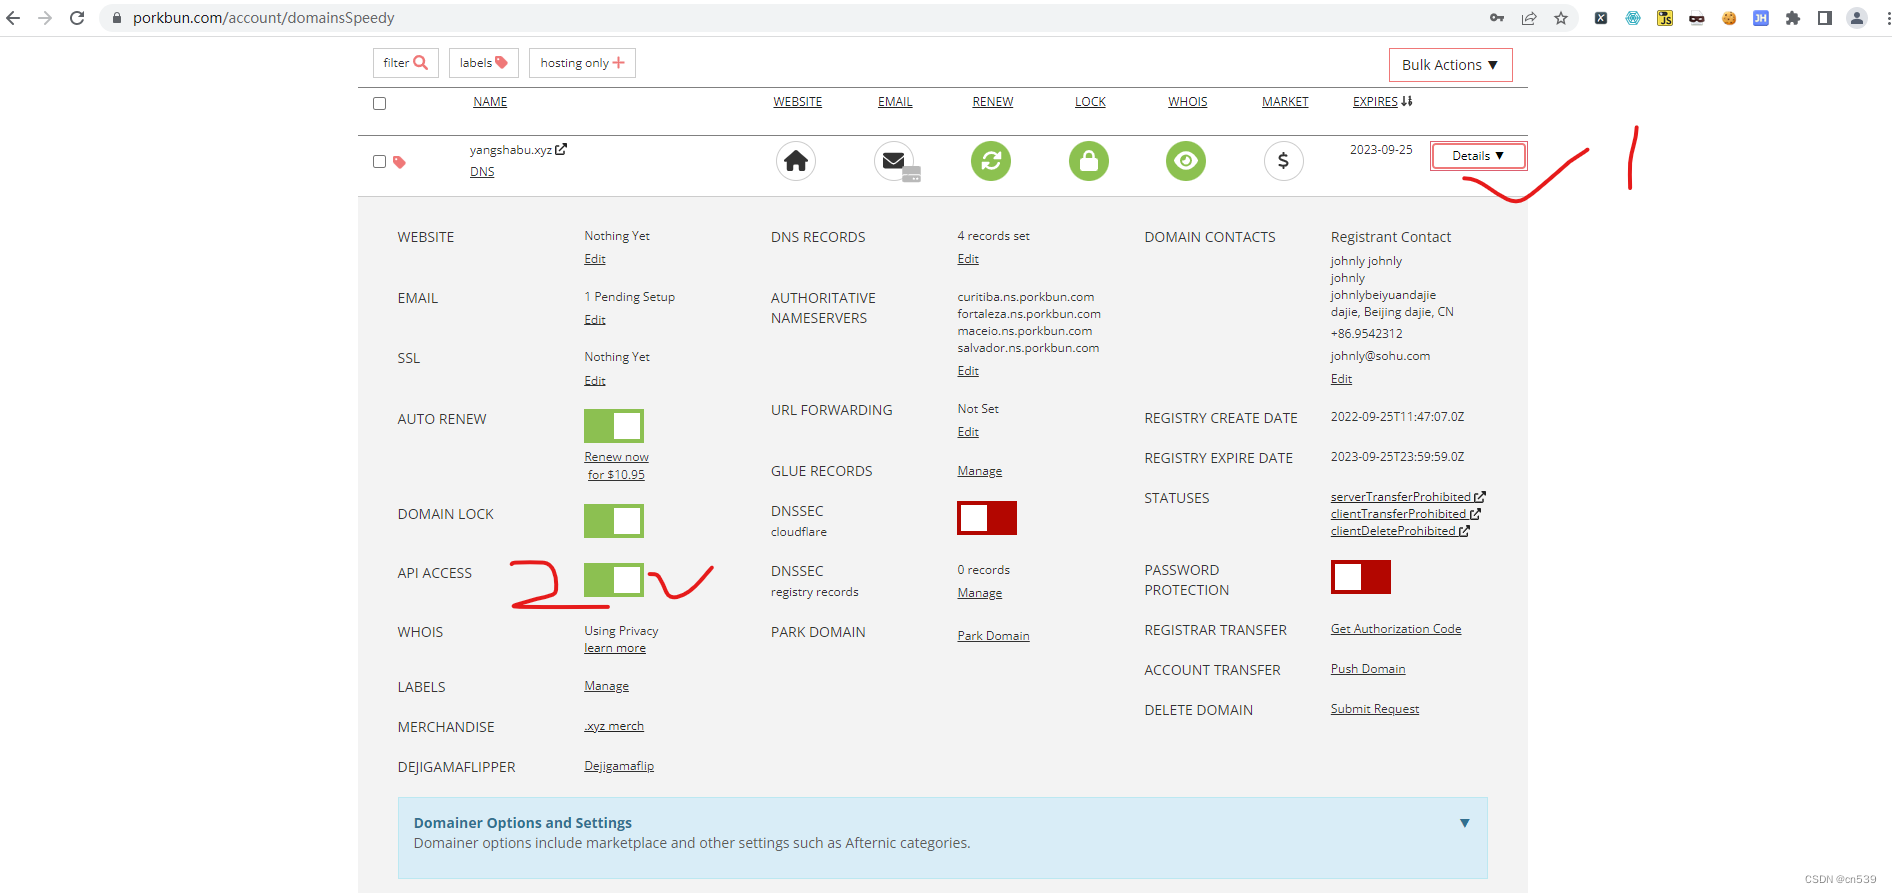Image resolution: width=1892 pixels, height=893 pixels.
Task: Toggle the browser side panel icon
Action: (x=1825, y=18)
